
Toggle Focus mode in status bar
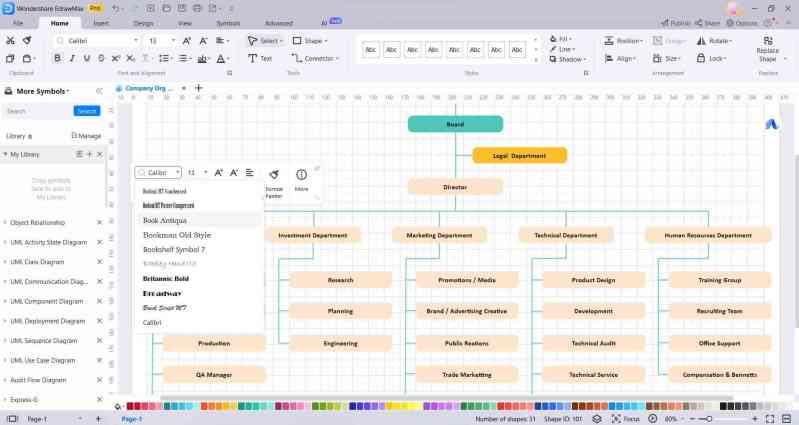pyautogui.click(x=626, y=419)
